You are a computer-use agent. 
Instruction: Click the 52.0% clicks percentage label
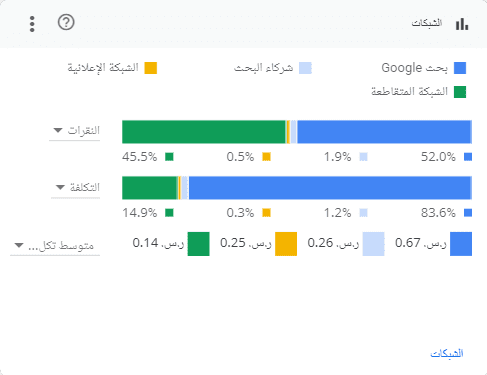point(438,157)
